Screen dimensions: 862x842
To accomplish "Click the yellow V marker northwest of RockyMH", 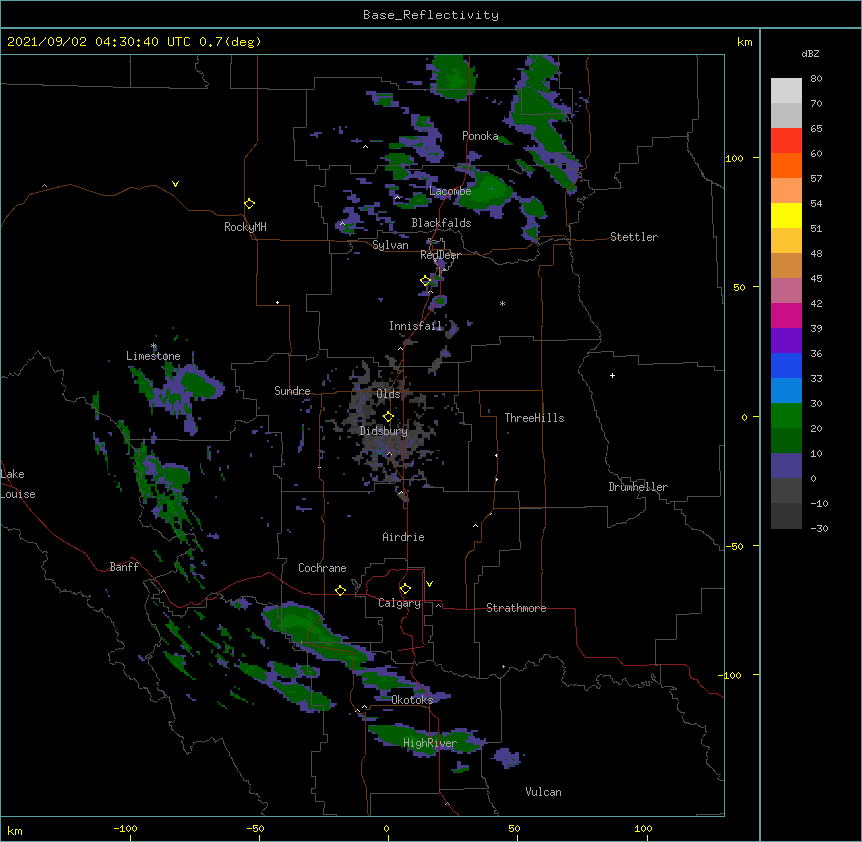I will point(175,184).
